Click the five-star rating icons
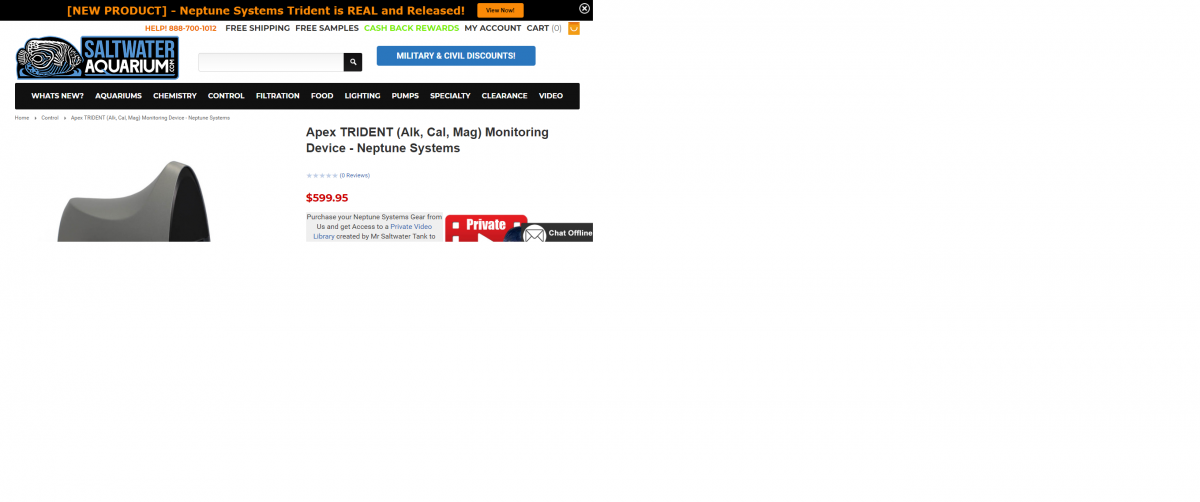The height and width of the screenshot is (502, 1200). (322, 175)
